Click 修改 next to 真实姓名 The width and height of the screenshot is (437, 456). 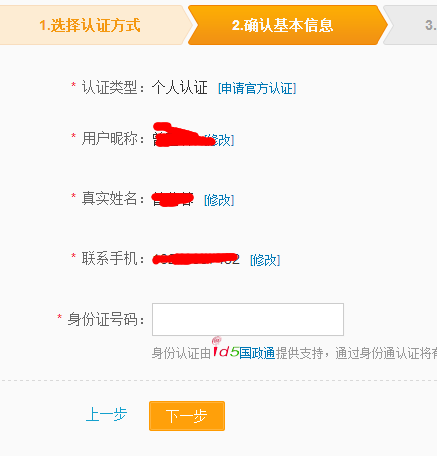pos(219,200)
